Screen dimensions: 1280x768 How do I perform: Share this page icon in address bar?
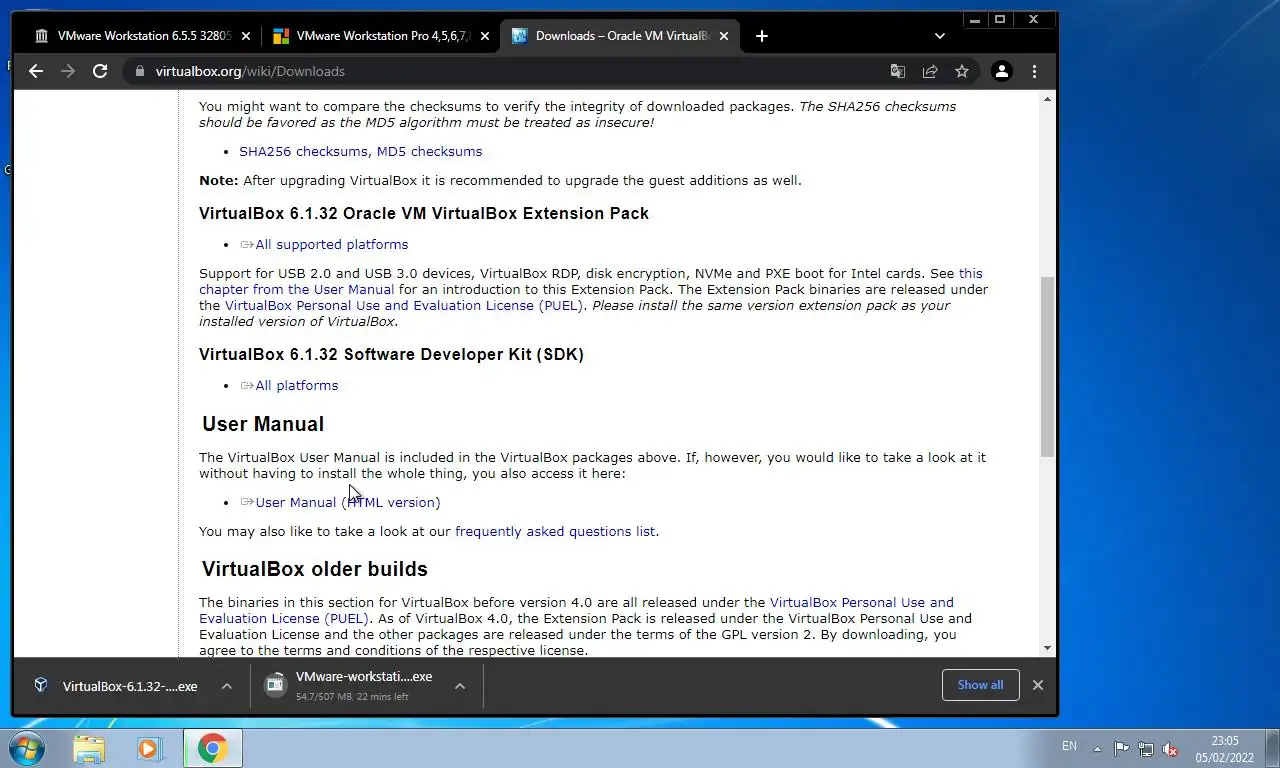(x=930, y=71)
